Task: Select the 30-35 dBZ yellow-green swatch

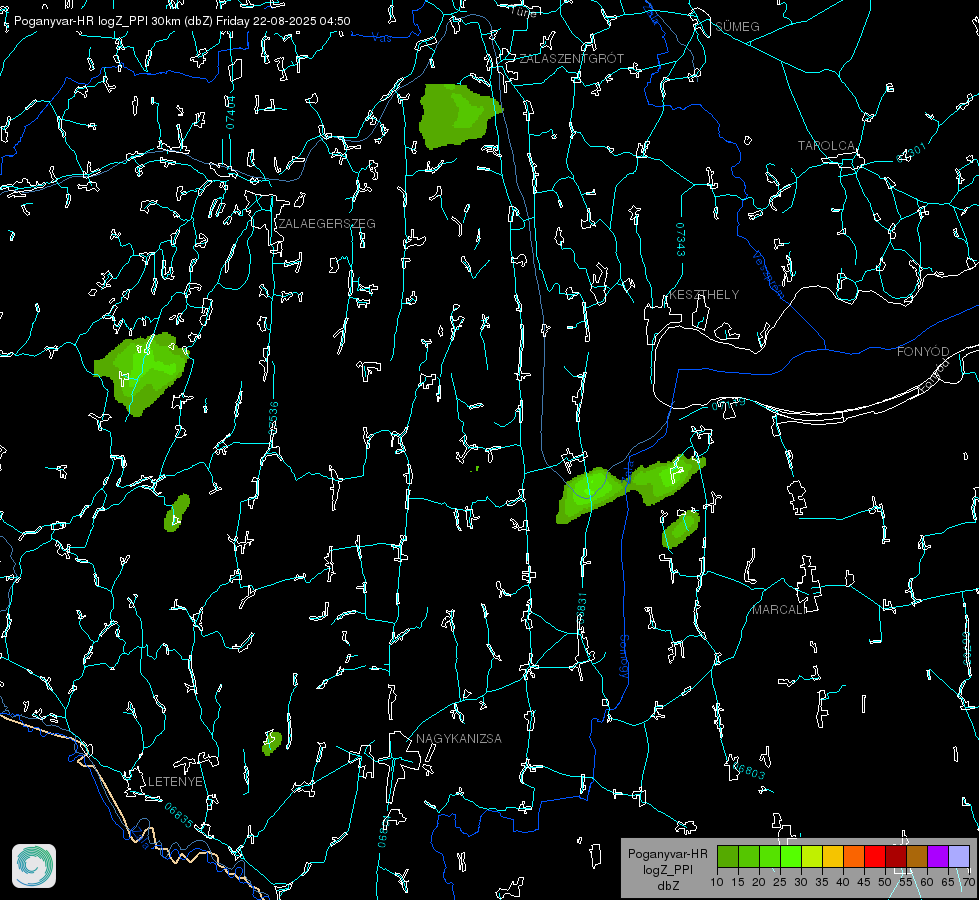Action: (x=812, y=856)
